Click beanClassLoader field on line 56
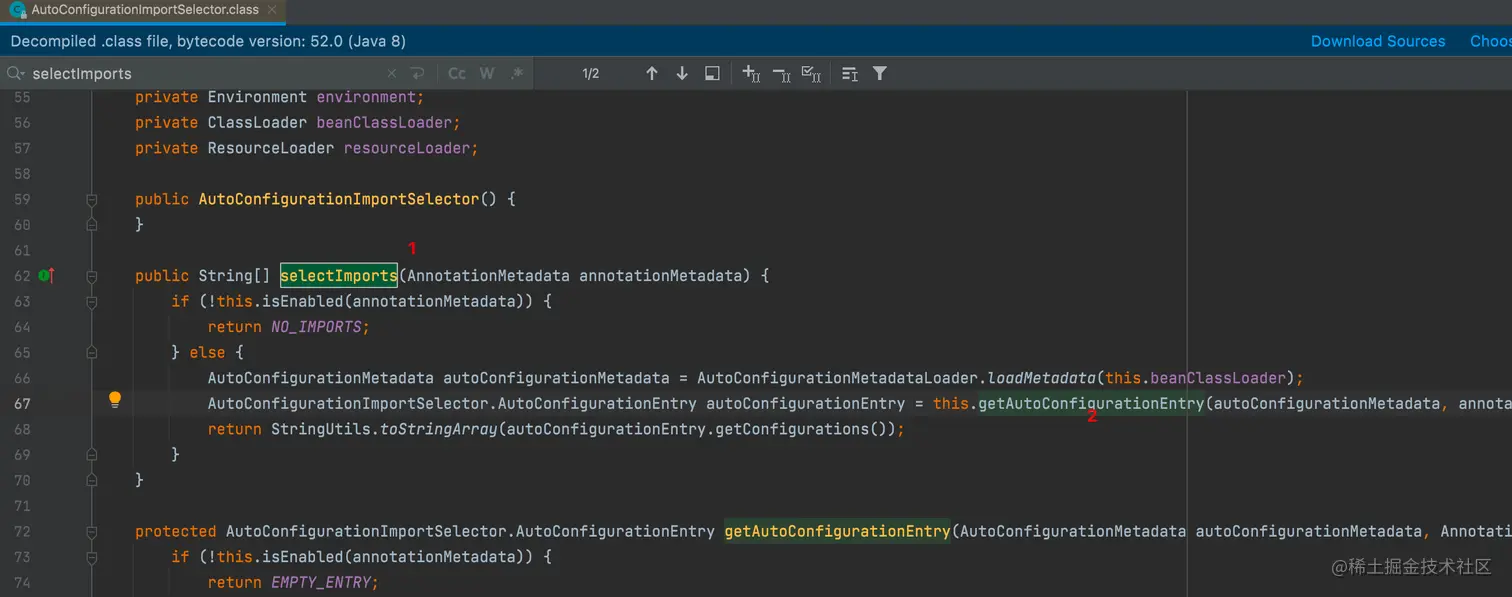 pyautogui.click(x=386, y=123)
